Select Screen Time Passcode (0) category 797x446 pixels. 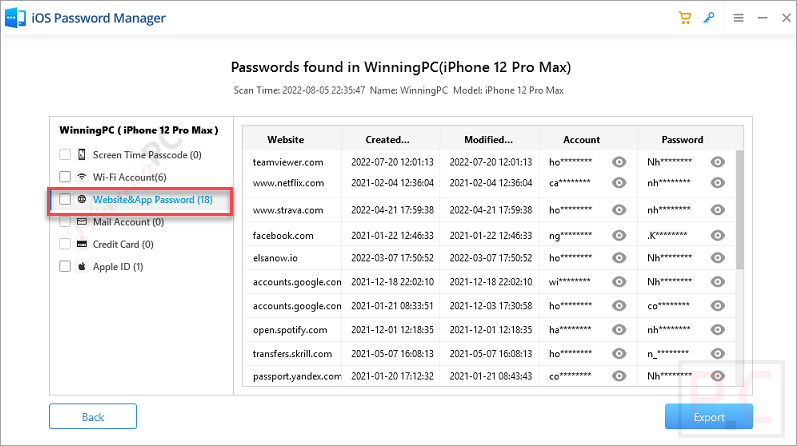pos(147,155)
